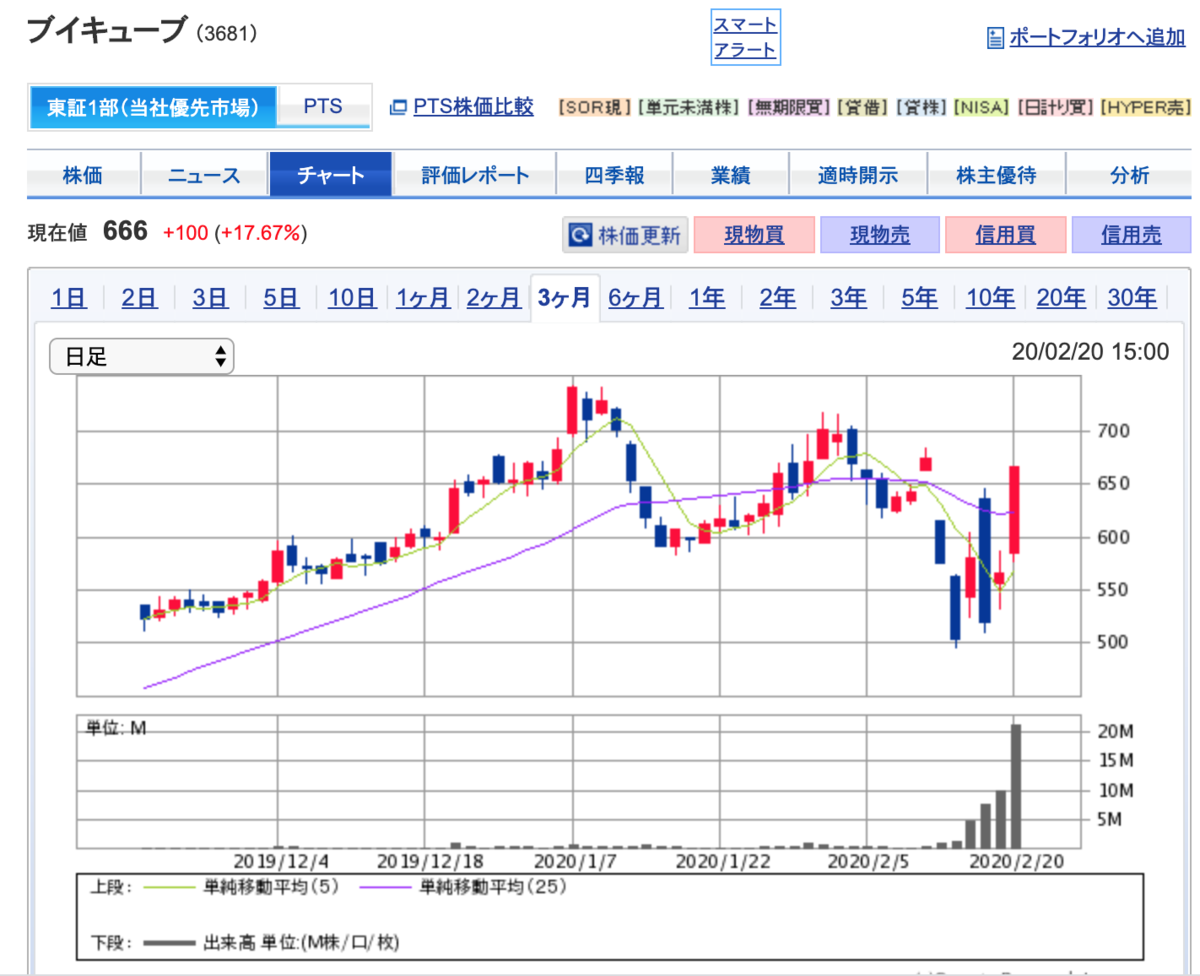Click the 現物売 button
1200x976 pixels.
coord(880,235)
